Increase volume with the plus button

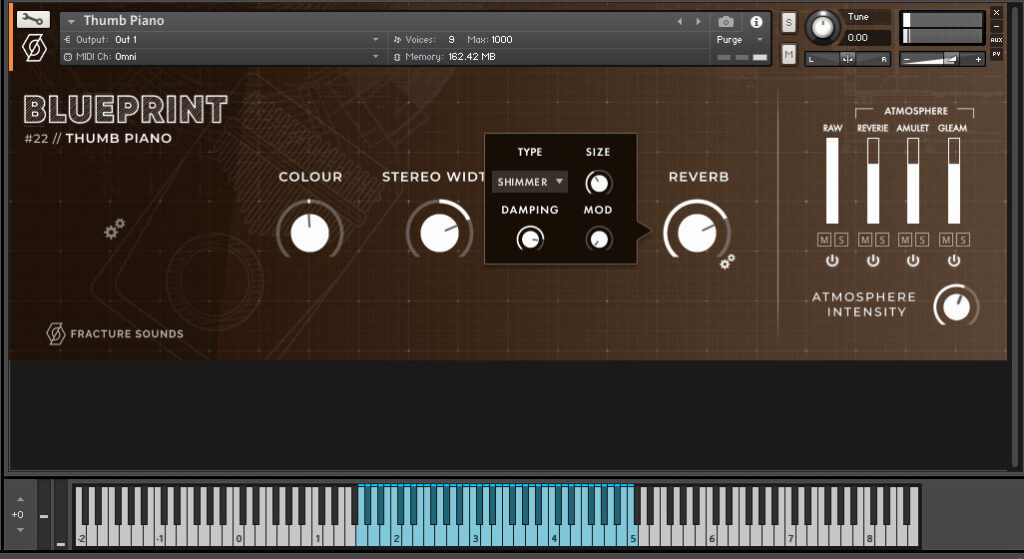click(x=978, y=59)
